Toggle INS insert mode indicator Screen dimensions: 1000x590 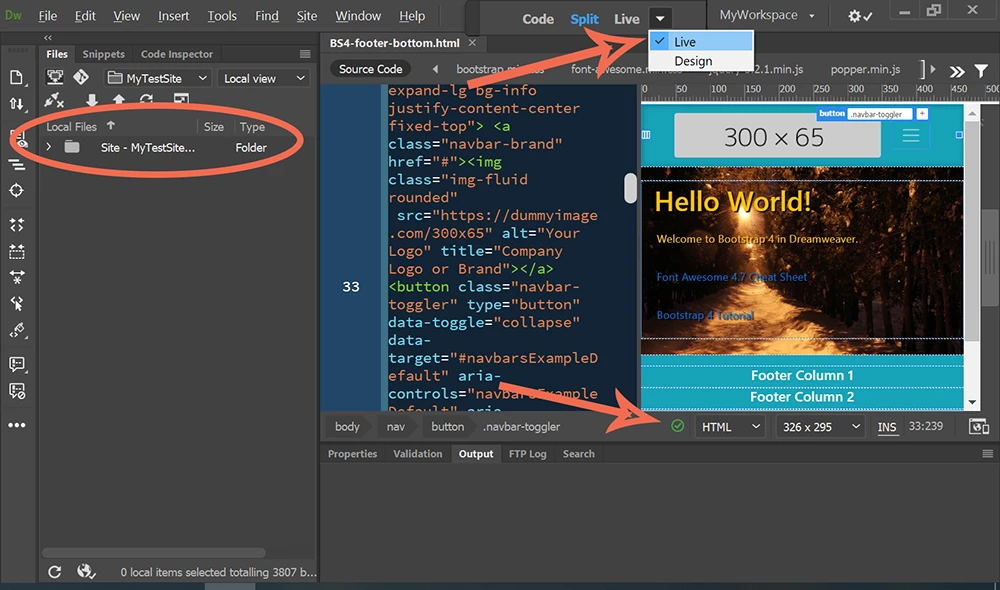[887, 427]
